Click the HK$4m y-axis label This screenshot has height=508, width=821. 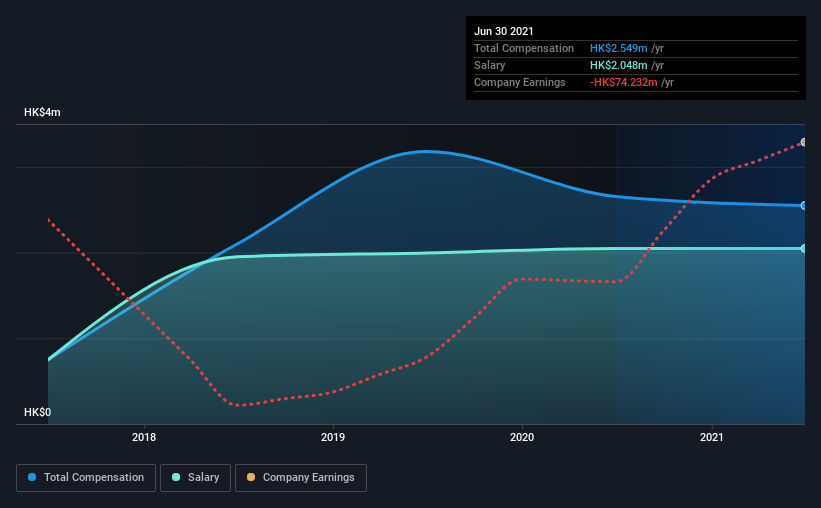point(42,113)
